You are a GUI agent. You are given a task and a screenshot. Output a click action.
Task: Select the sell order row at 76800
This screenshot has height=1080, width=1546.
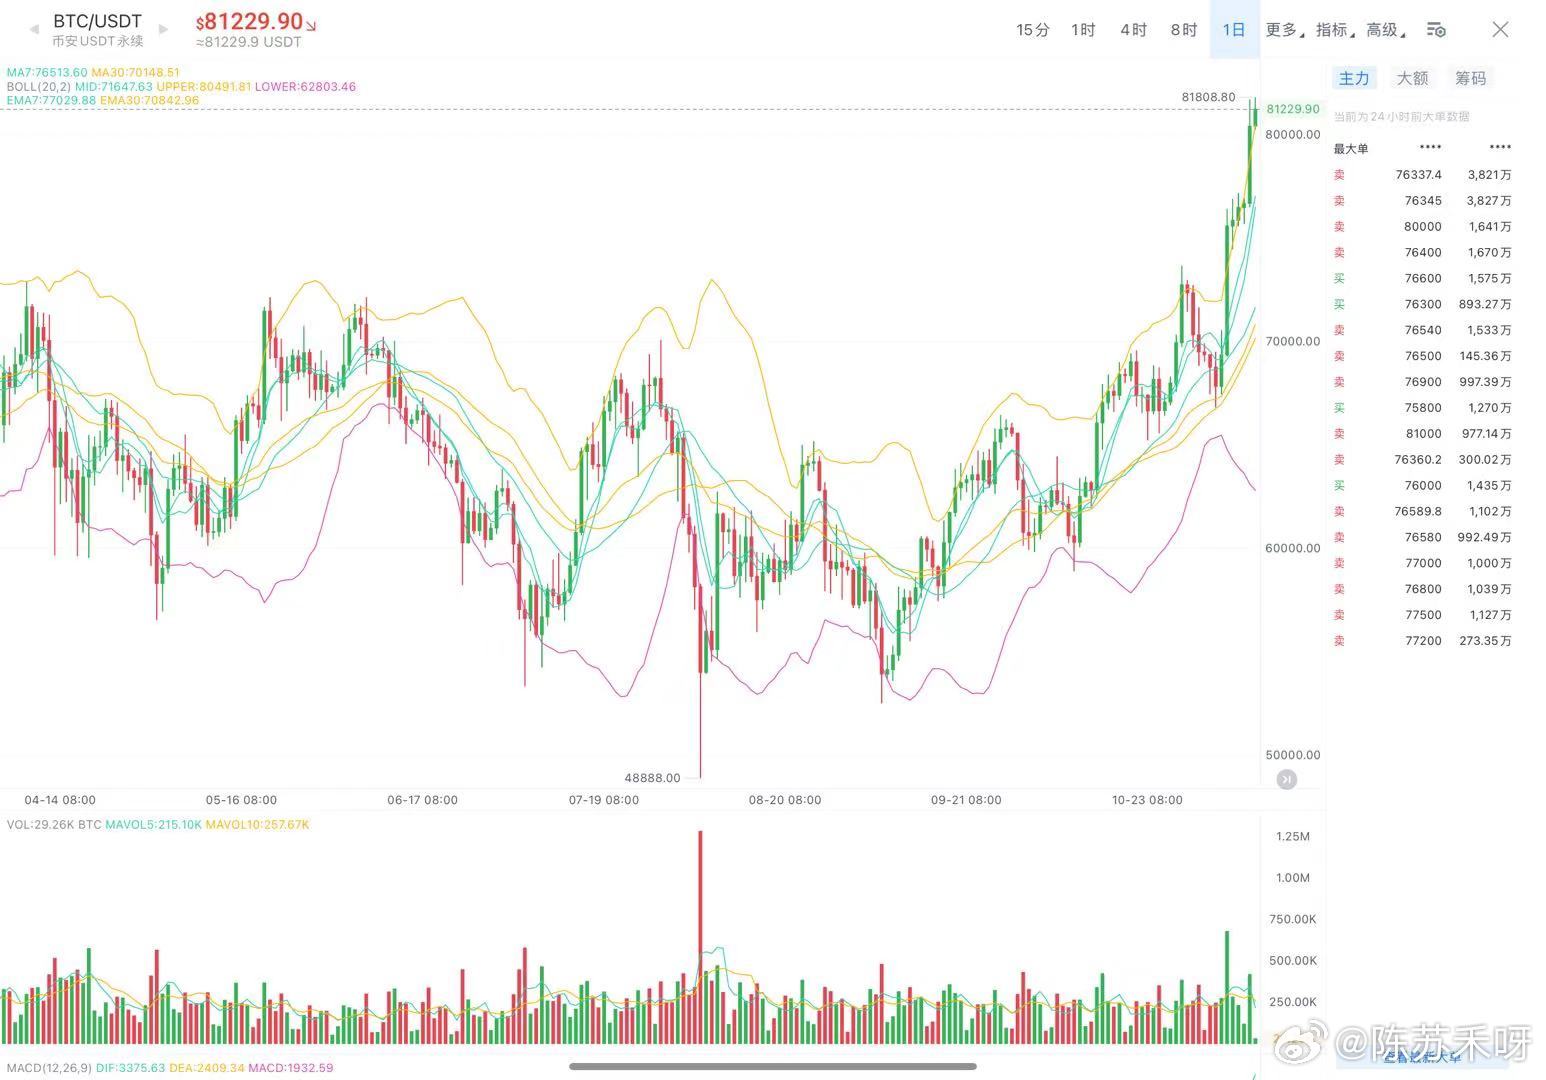pyautogui.click(x=1422, y=589)
